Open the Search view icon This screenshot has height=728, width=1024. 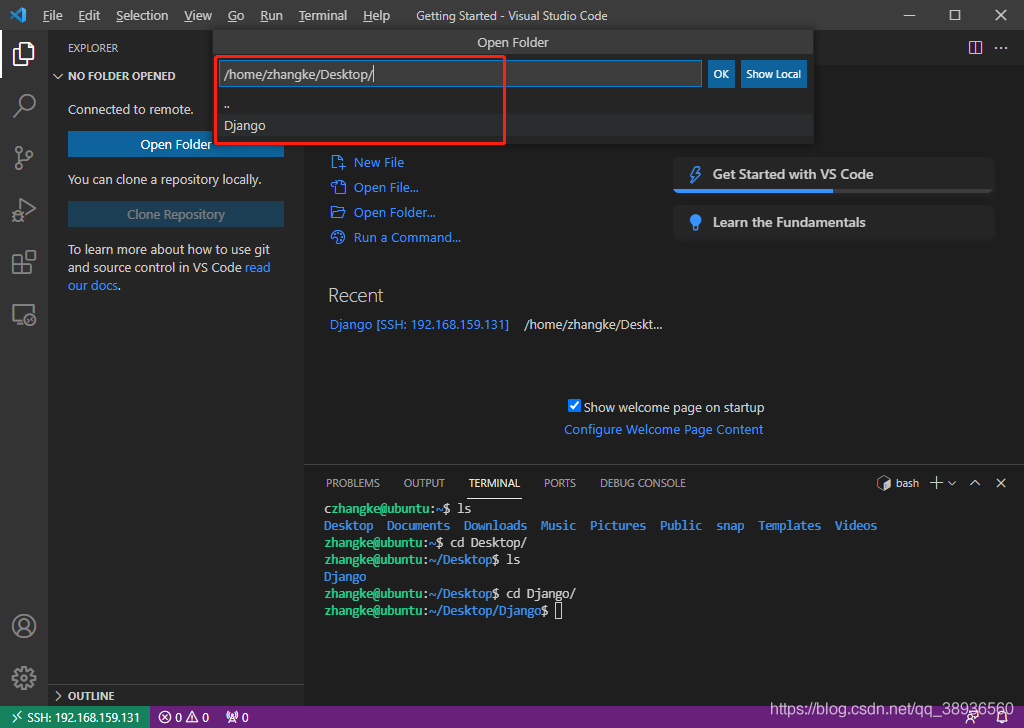[x=24, y=106]
